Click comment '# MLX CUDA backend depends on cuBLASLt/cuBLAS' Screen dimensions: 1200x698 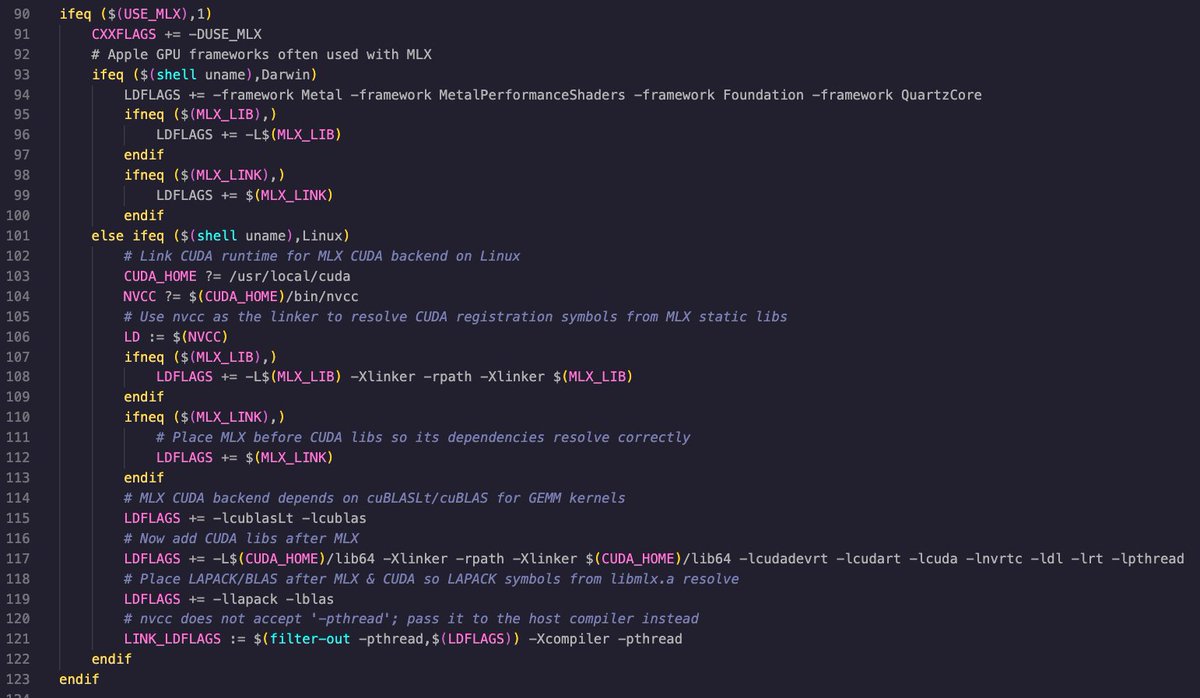coord(375,497)
